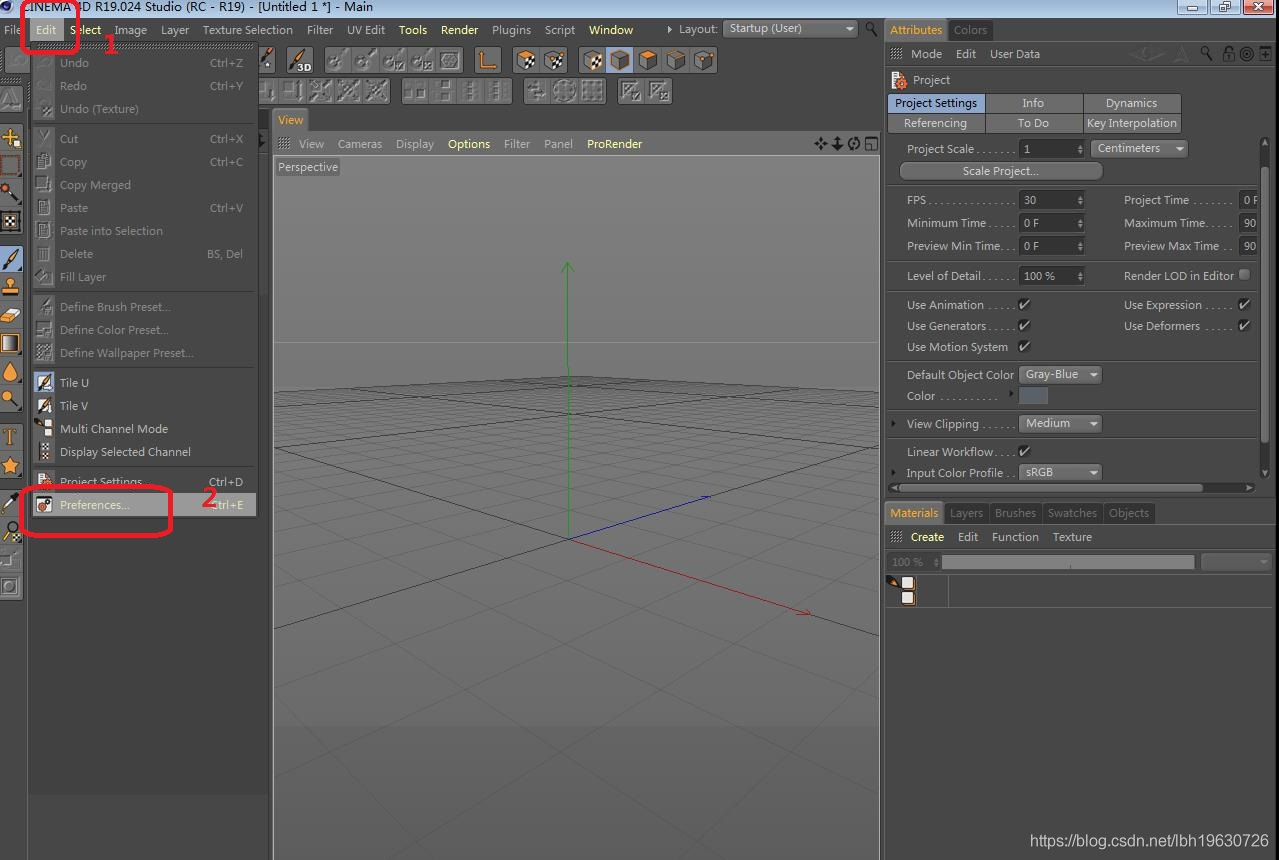Click the Scale Project button
The width and height of the screenshot is (1279, 860).
tap(1000, 171)
